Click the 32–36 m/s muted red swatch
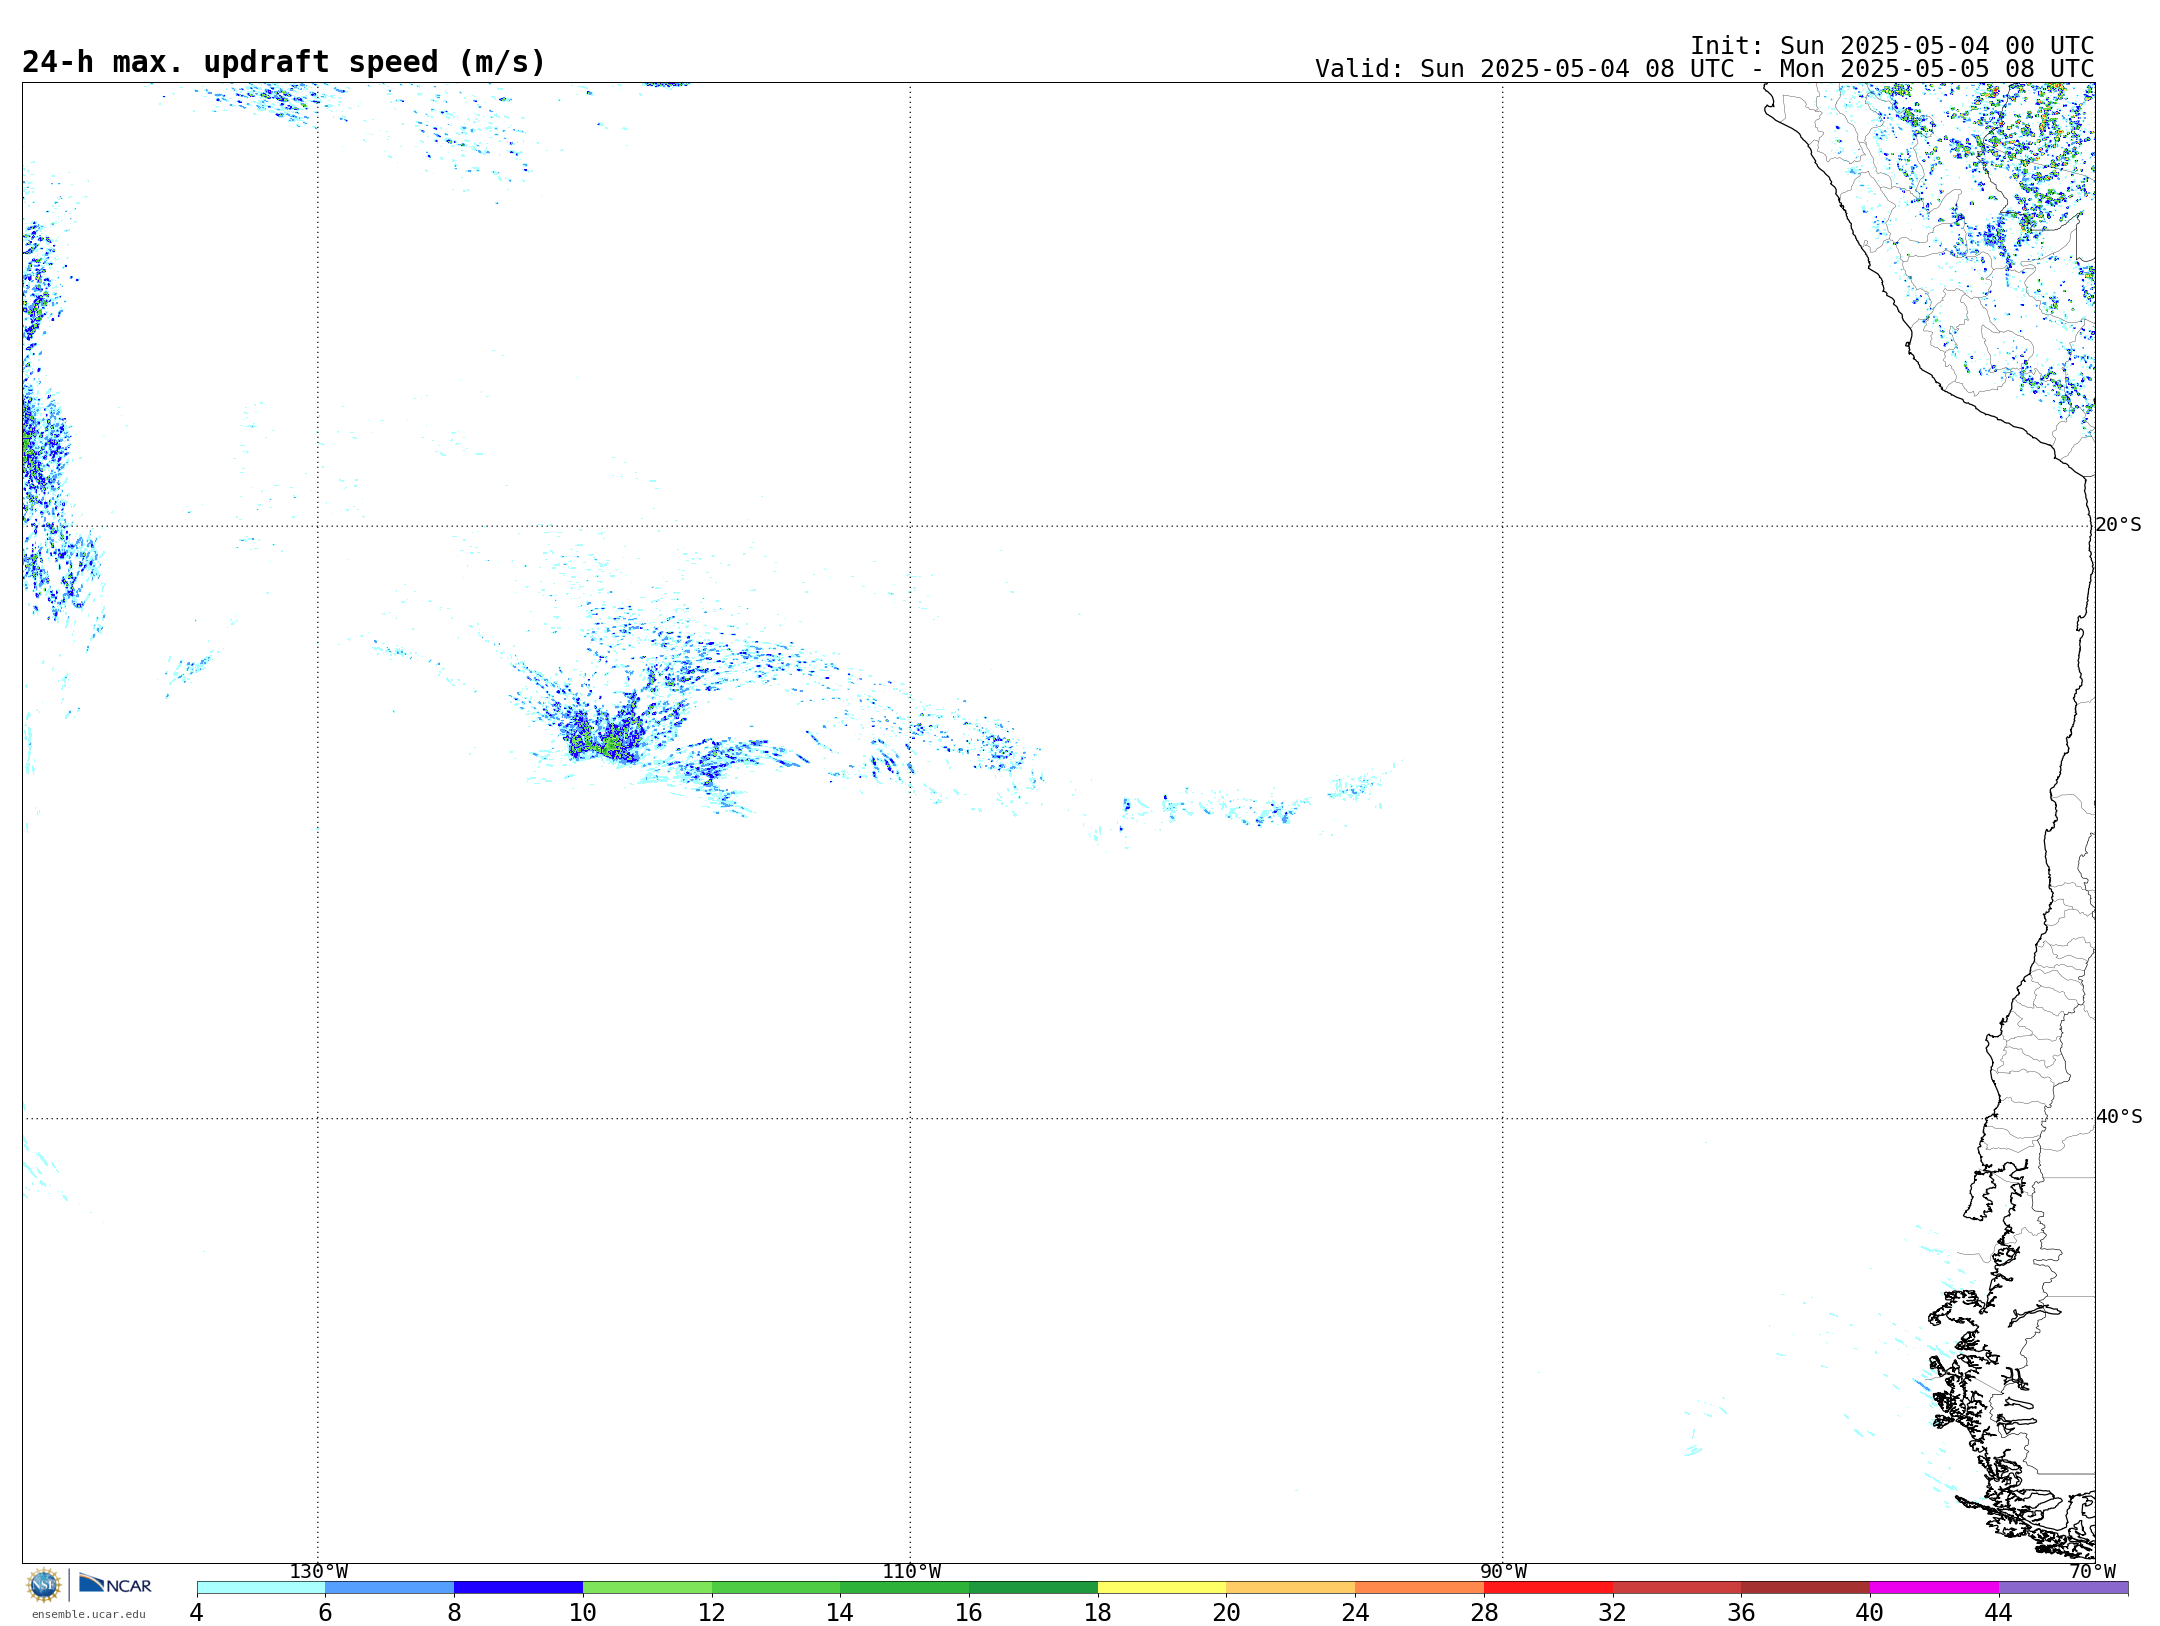The image size is (2160, 1626). pos(1677,1588)
